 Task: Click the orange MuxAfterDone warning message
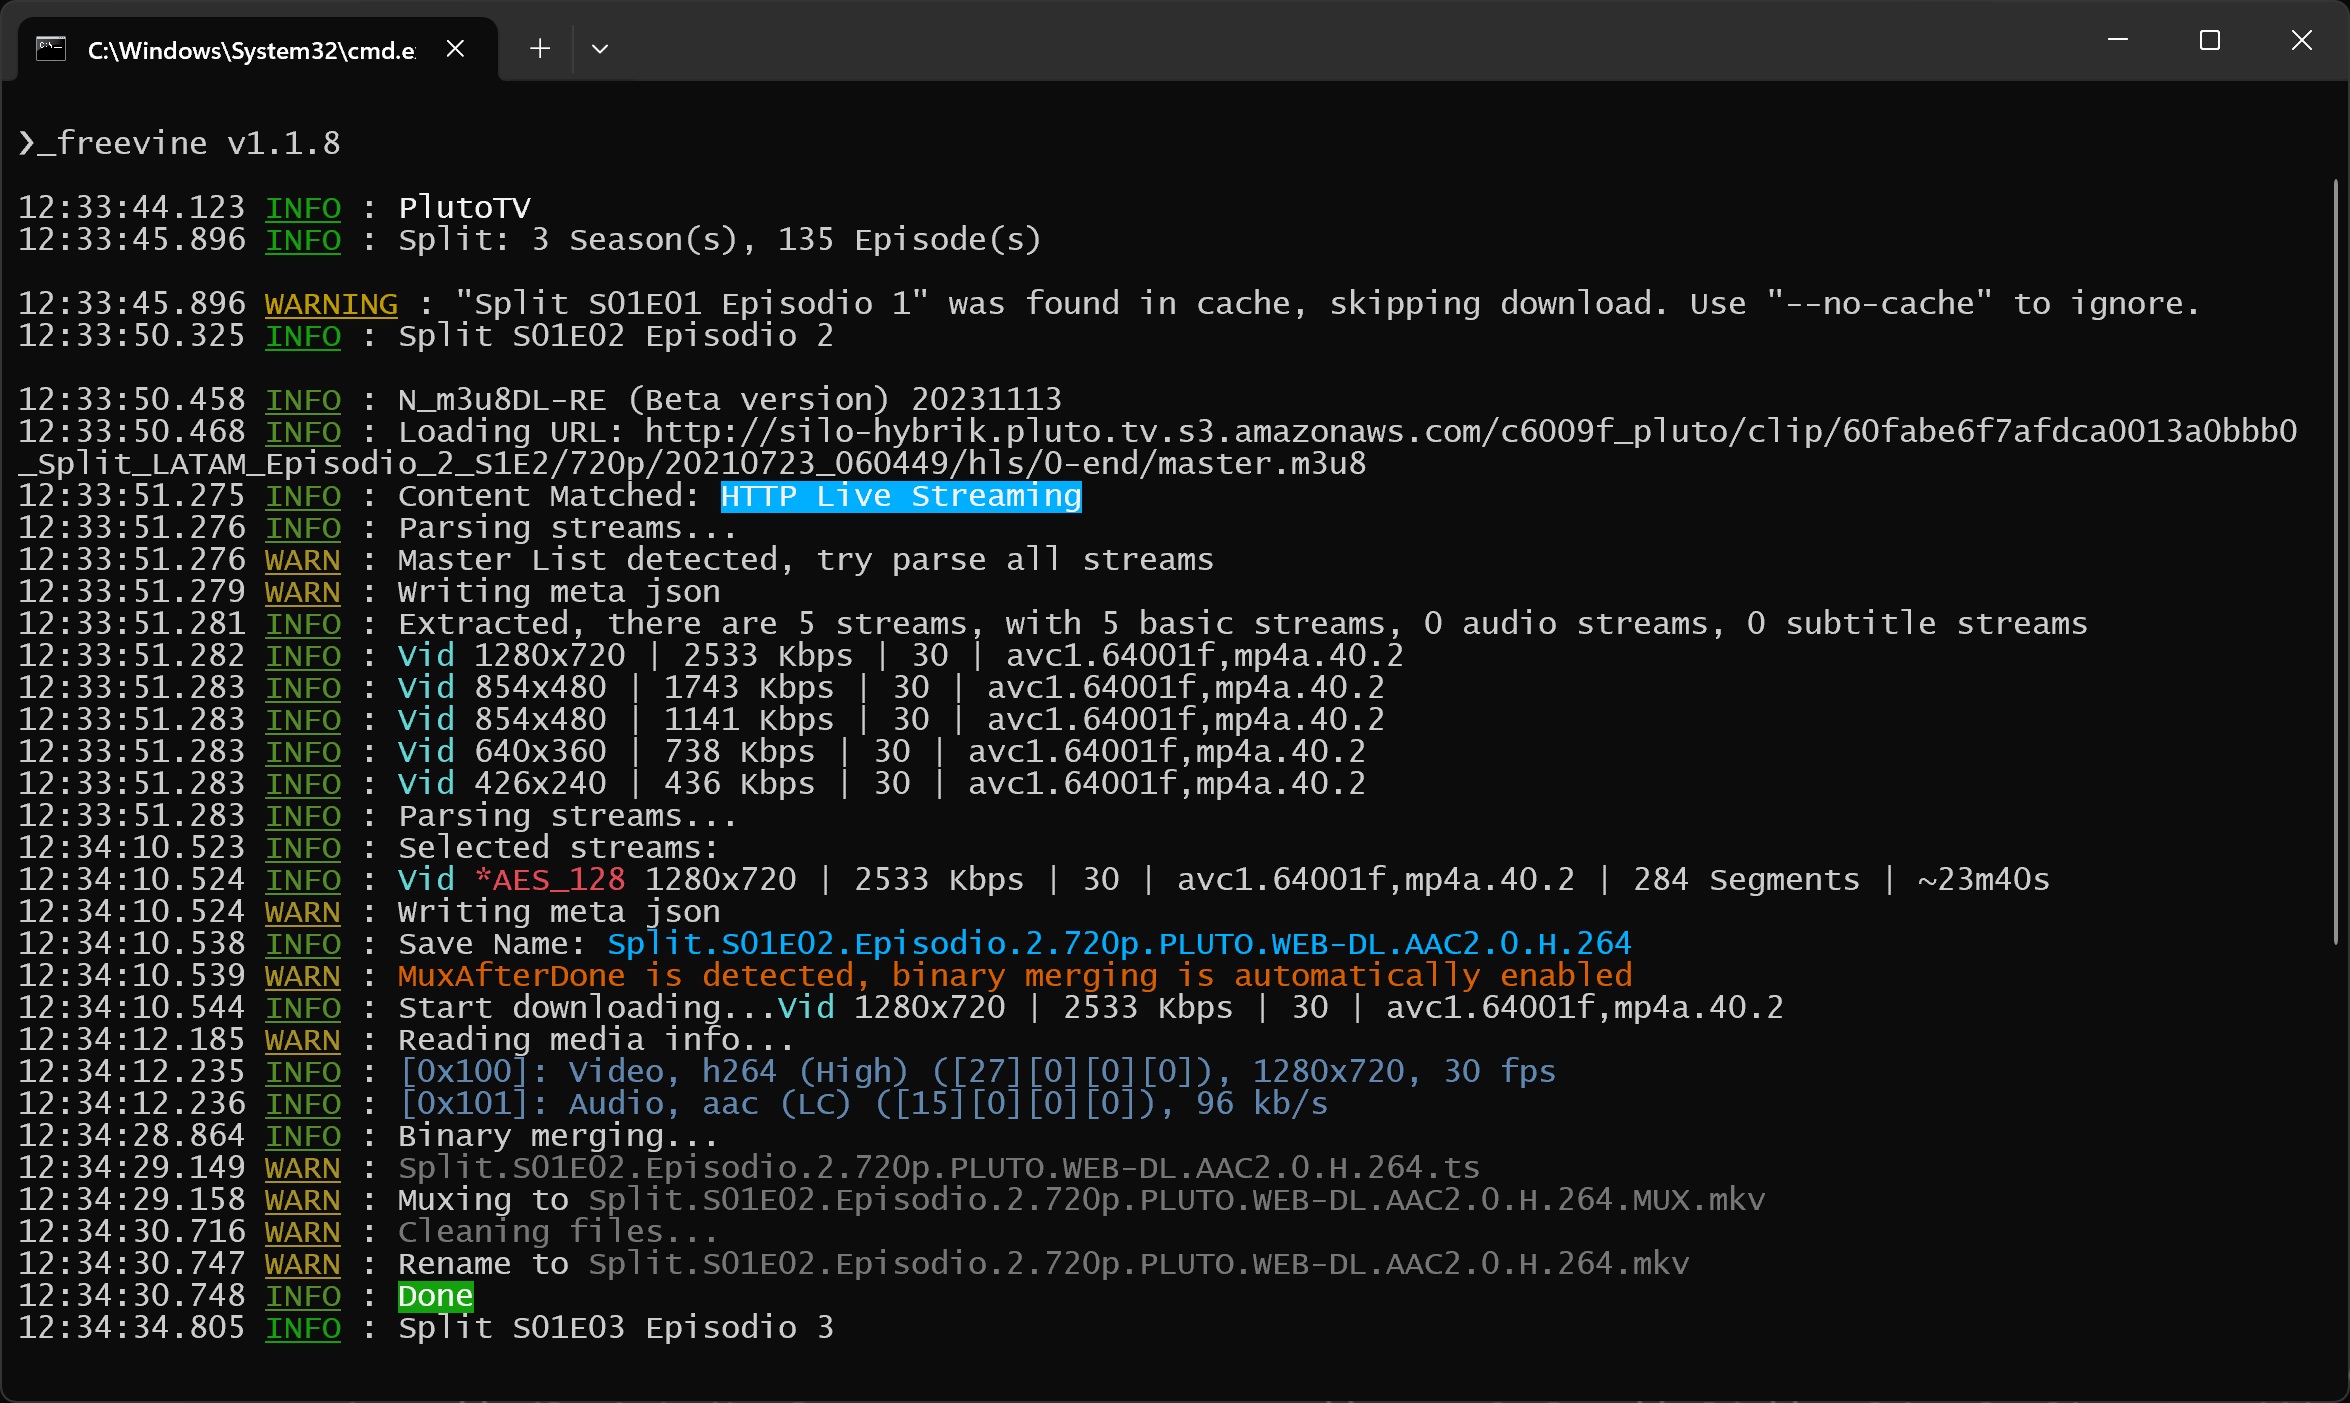(1014, 976)
